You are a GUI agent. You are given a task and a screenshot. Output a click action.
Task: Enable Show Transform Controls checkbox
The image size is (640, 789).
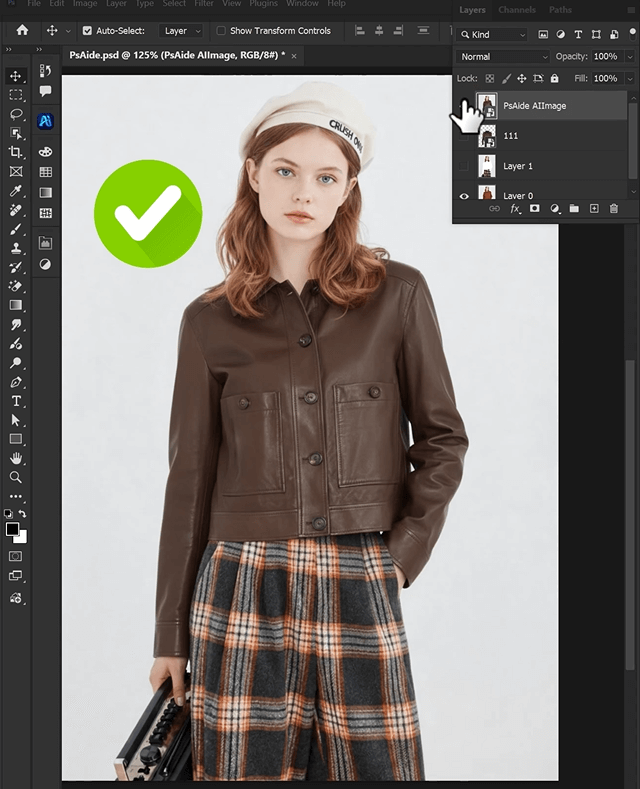pyautogui.click(x=221, y=31)
